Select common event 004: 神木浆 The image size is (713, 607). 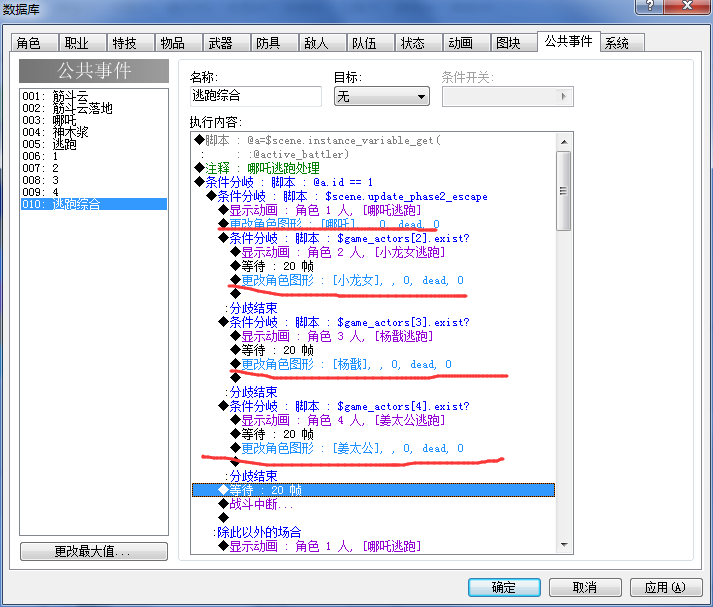tap(94, 132)
